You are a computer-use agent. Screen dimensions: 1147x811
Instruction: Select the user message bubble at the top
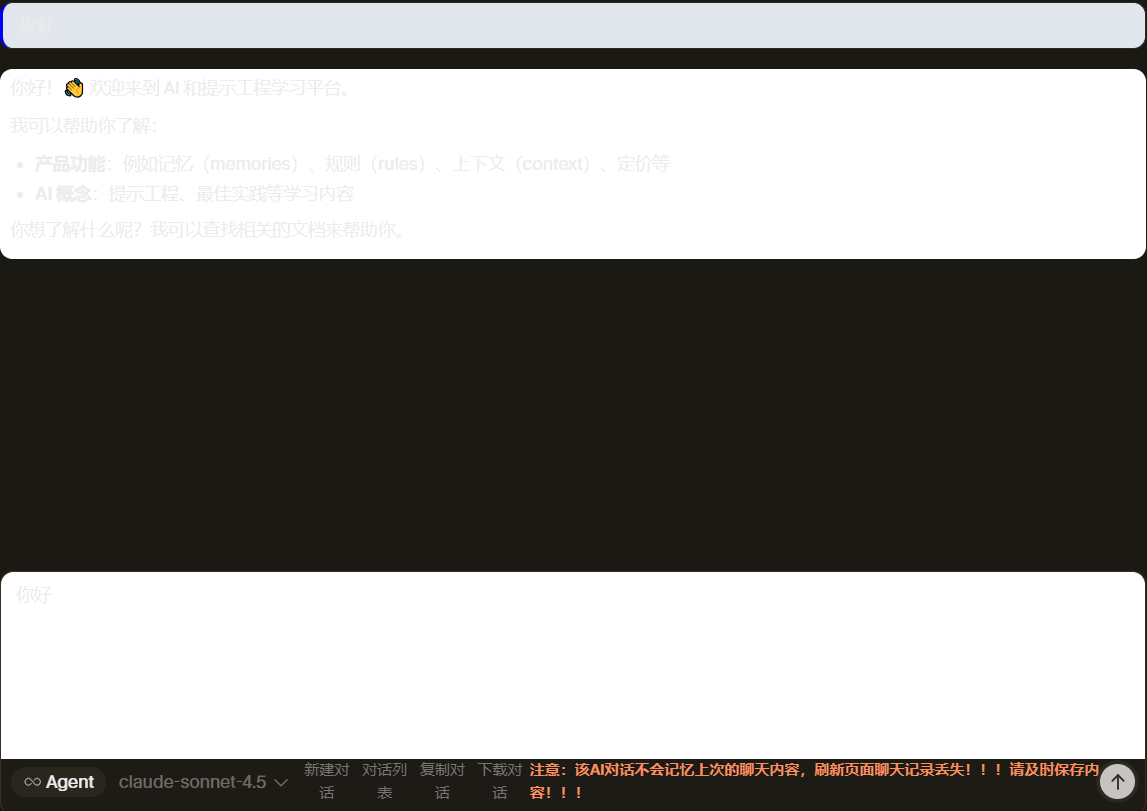click(x=572, y=26)
